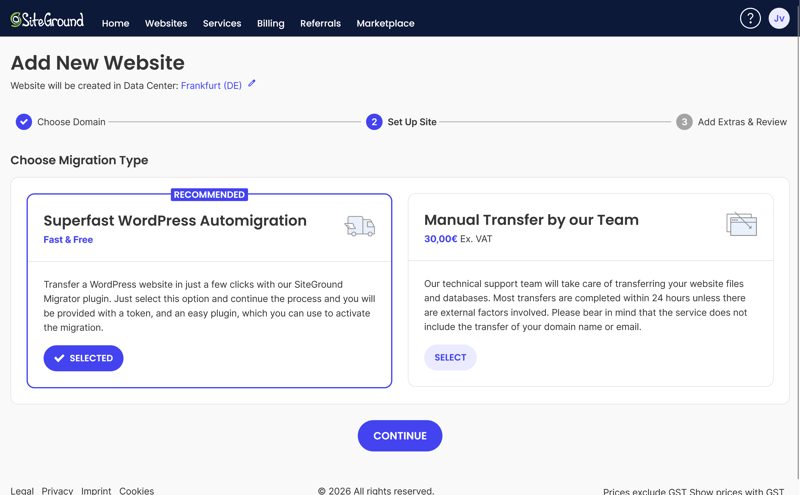
Task: Click the pencil icon to edit data center
Action: click(x=252, y=84)
